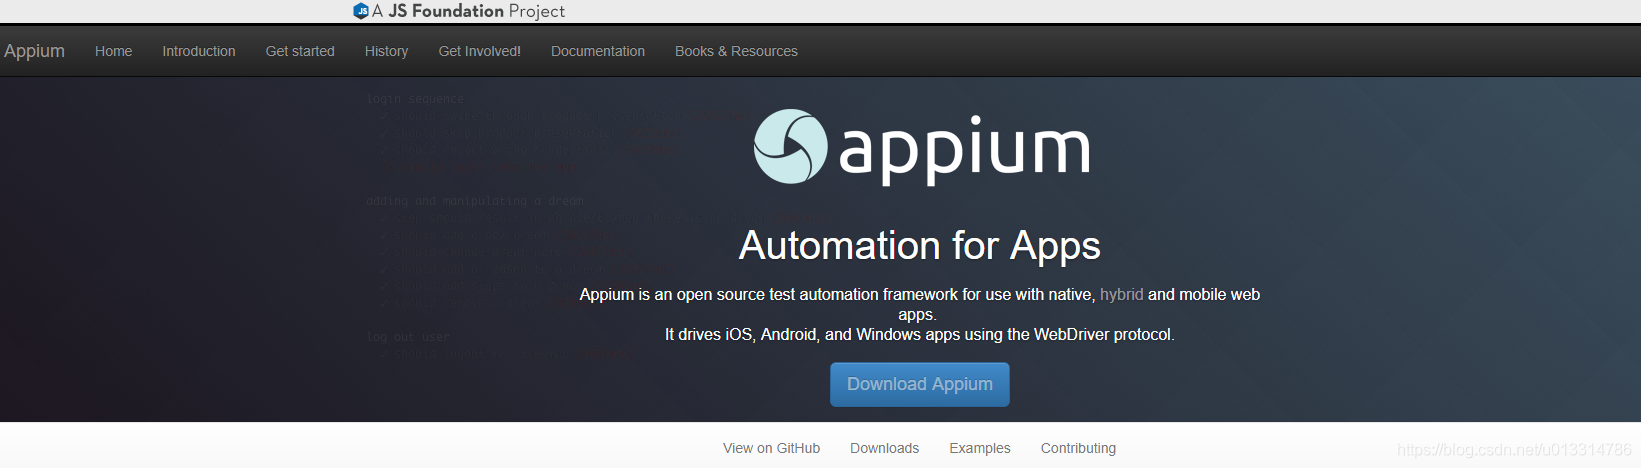Click the large appium wordmark text
The width and height of the screenshot is (1641, 468).
pos(964,150)
